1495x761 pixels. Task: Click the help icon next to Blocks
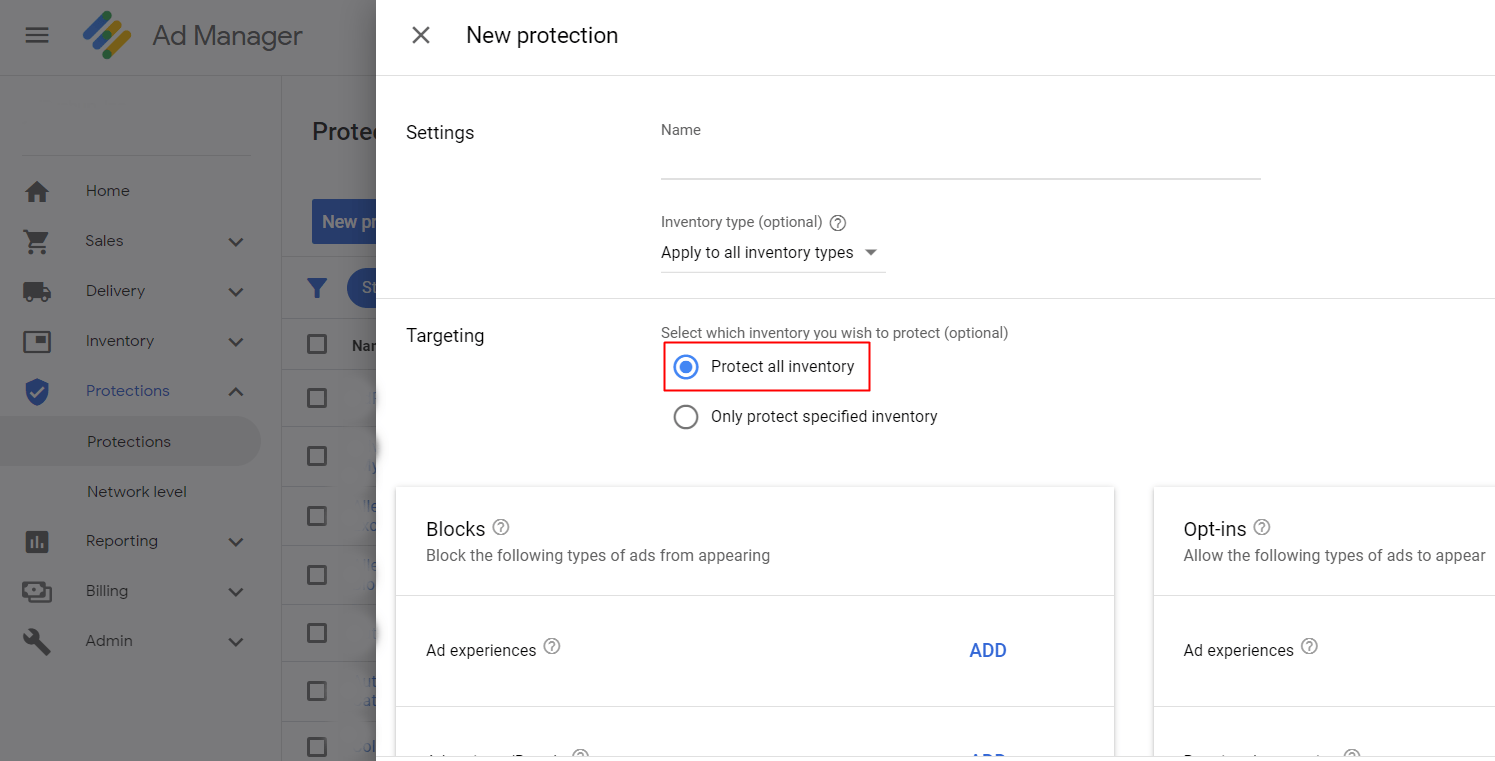501,527
